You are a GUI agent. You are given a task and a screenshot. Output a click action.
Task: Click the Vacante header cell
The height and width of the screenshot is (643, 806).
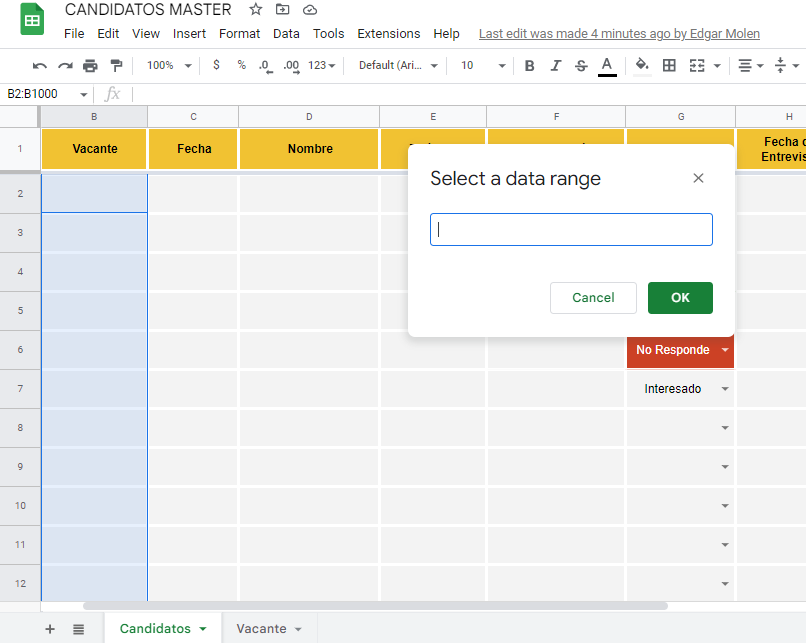point(95,149)
